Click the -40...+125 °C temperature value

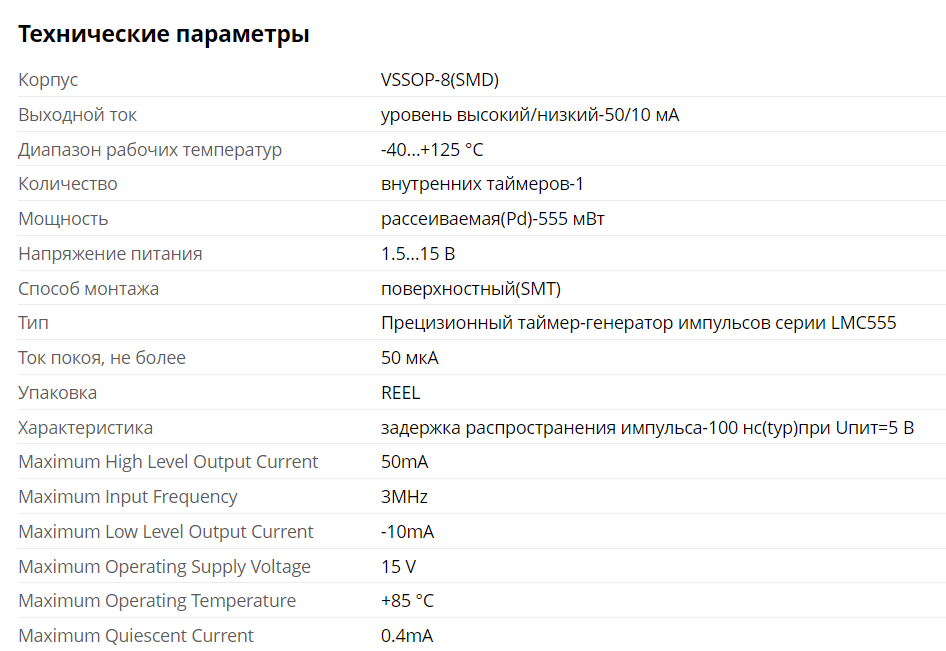[431, 150]
